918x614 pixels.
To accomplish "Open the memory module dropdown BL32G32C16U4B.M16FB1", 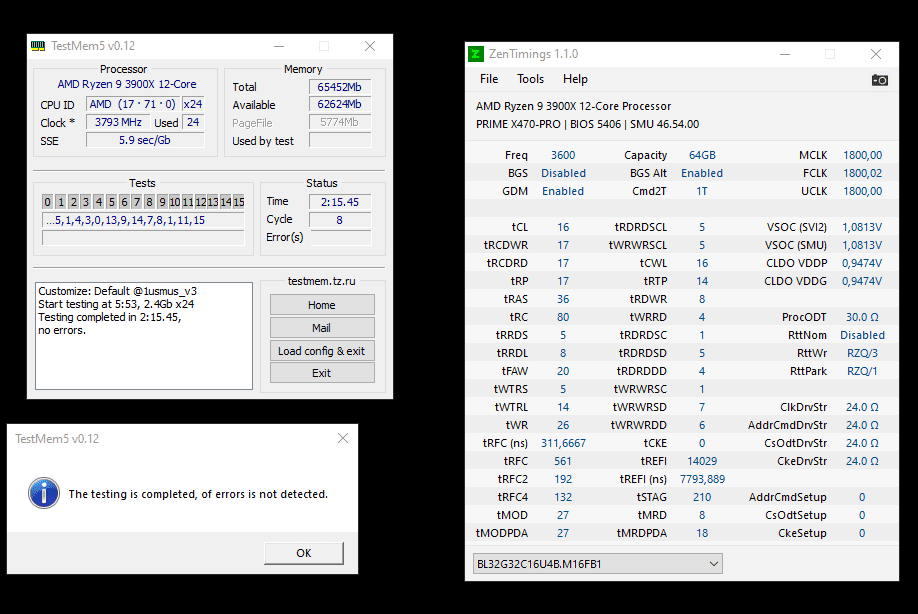I will (x=597, y=564).
